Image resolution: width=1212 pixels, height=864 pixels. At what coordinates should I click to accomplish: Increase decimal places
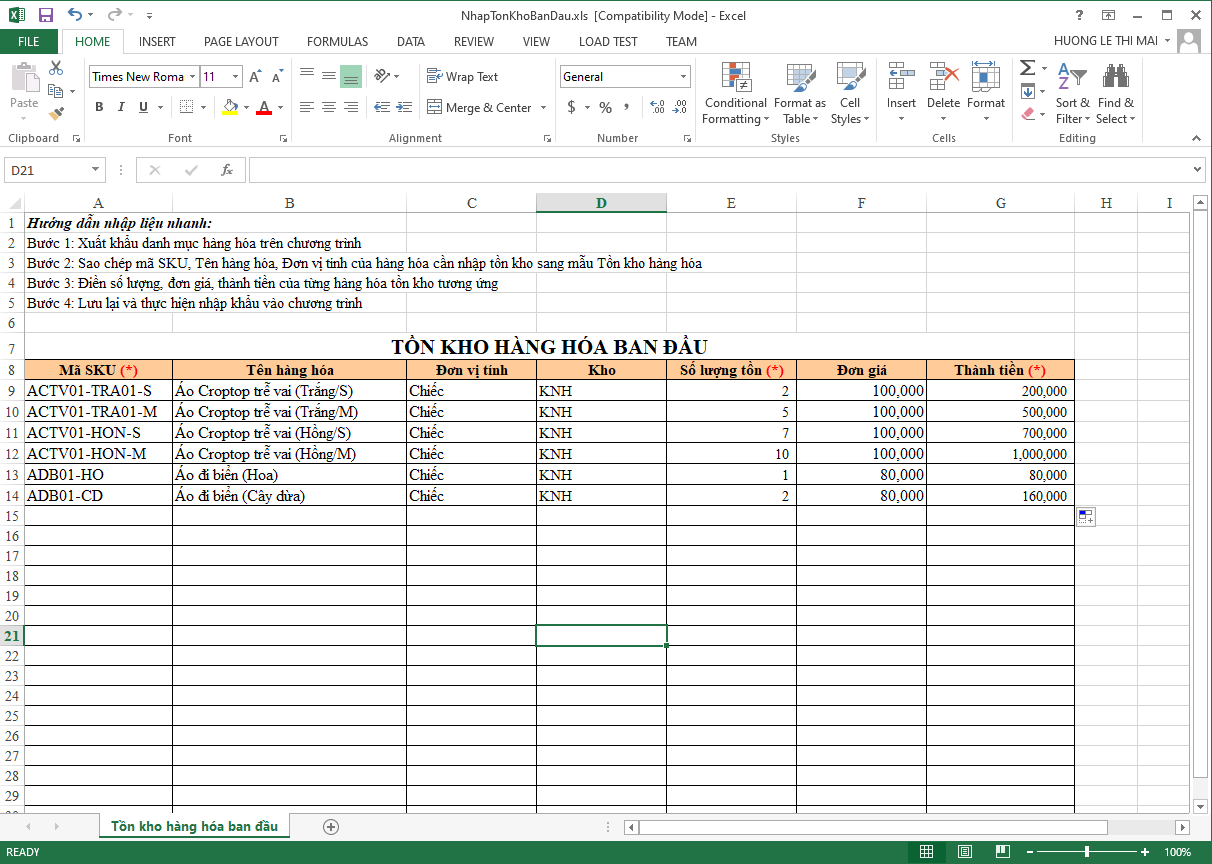click(x=657, y=107)
